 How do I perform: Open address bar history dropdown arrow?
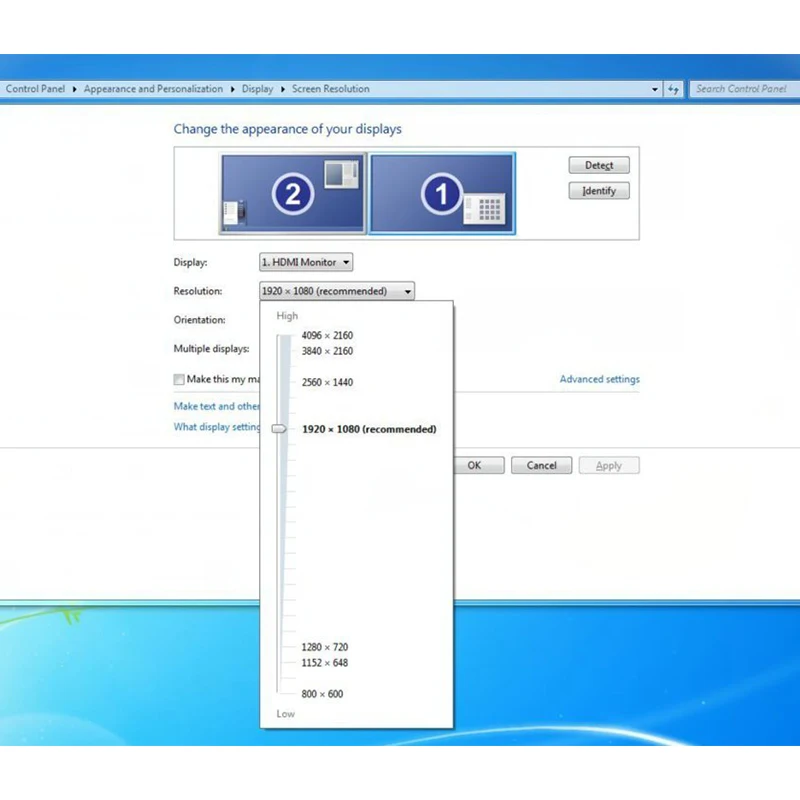[x=655, y=89]
